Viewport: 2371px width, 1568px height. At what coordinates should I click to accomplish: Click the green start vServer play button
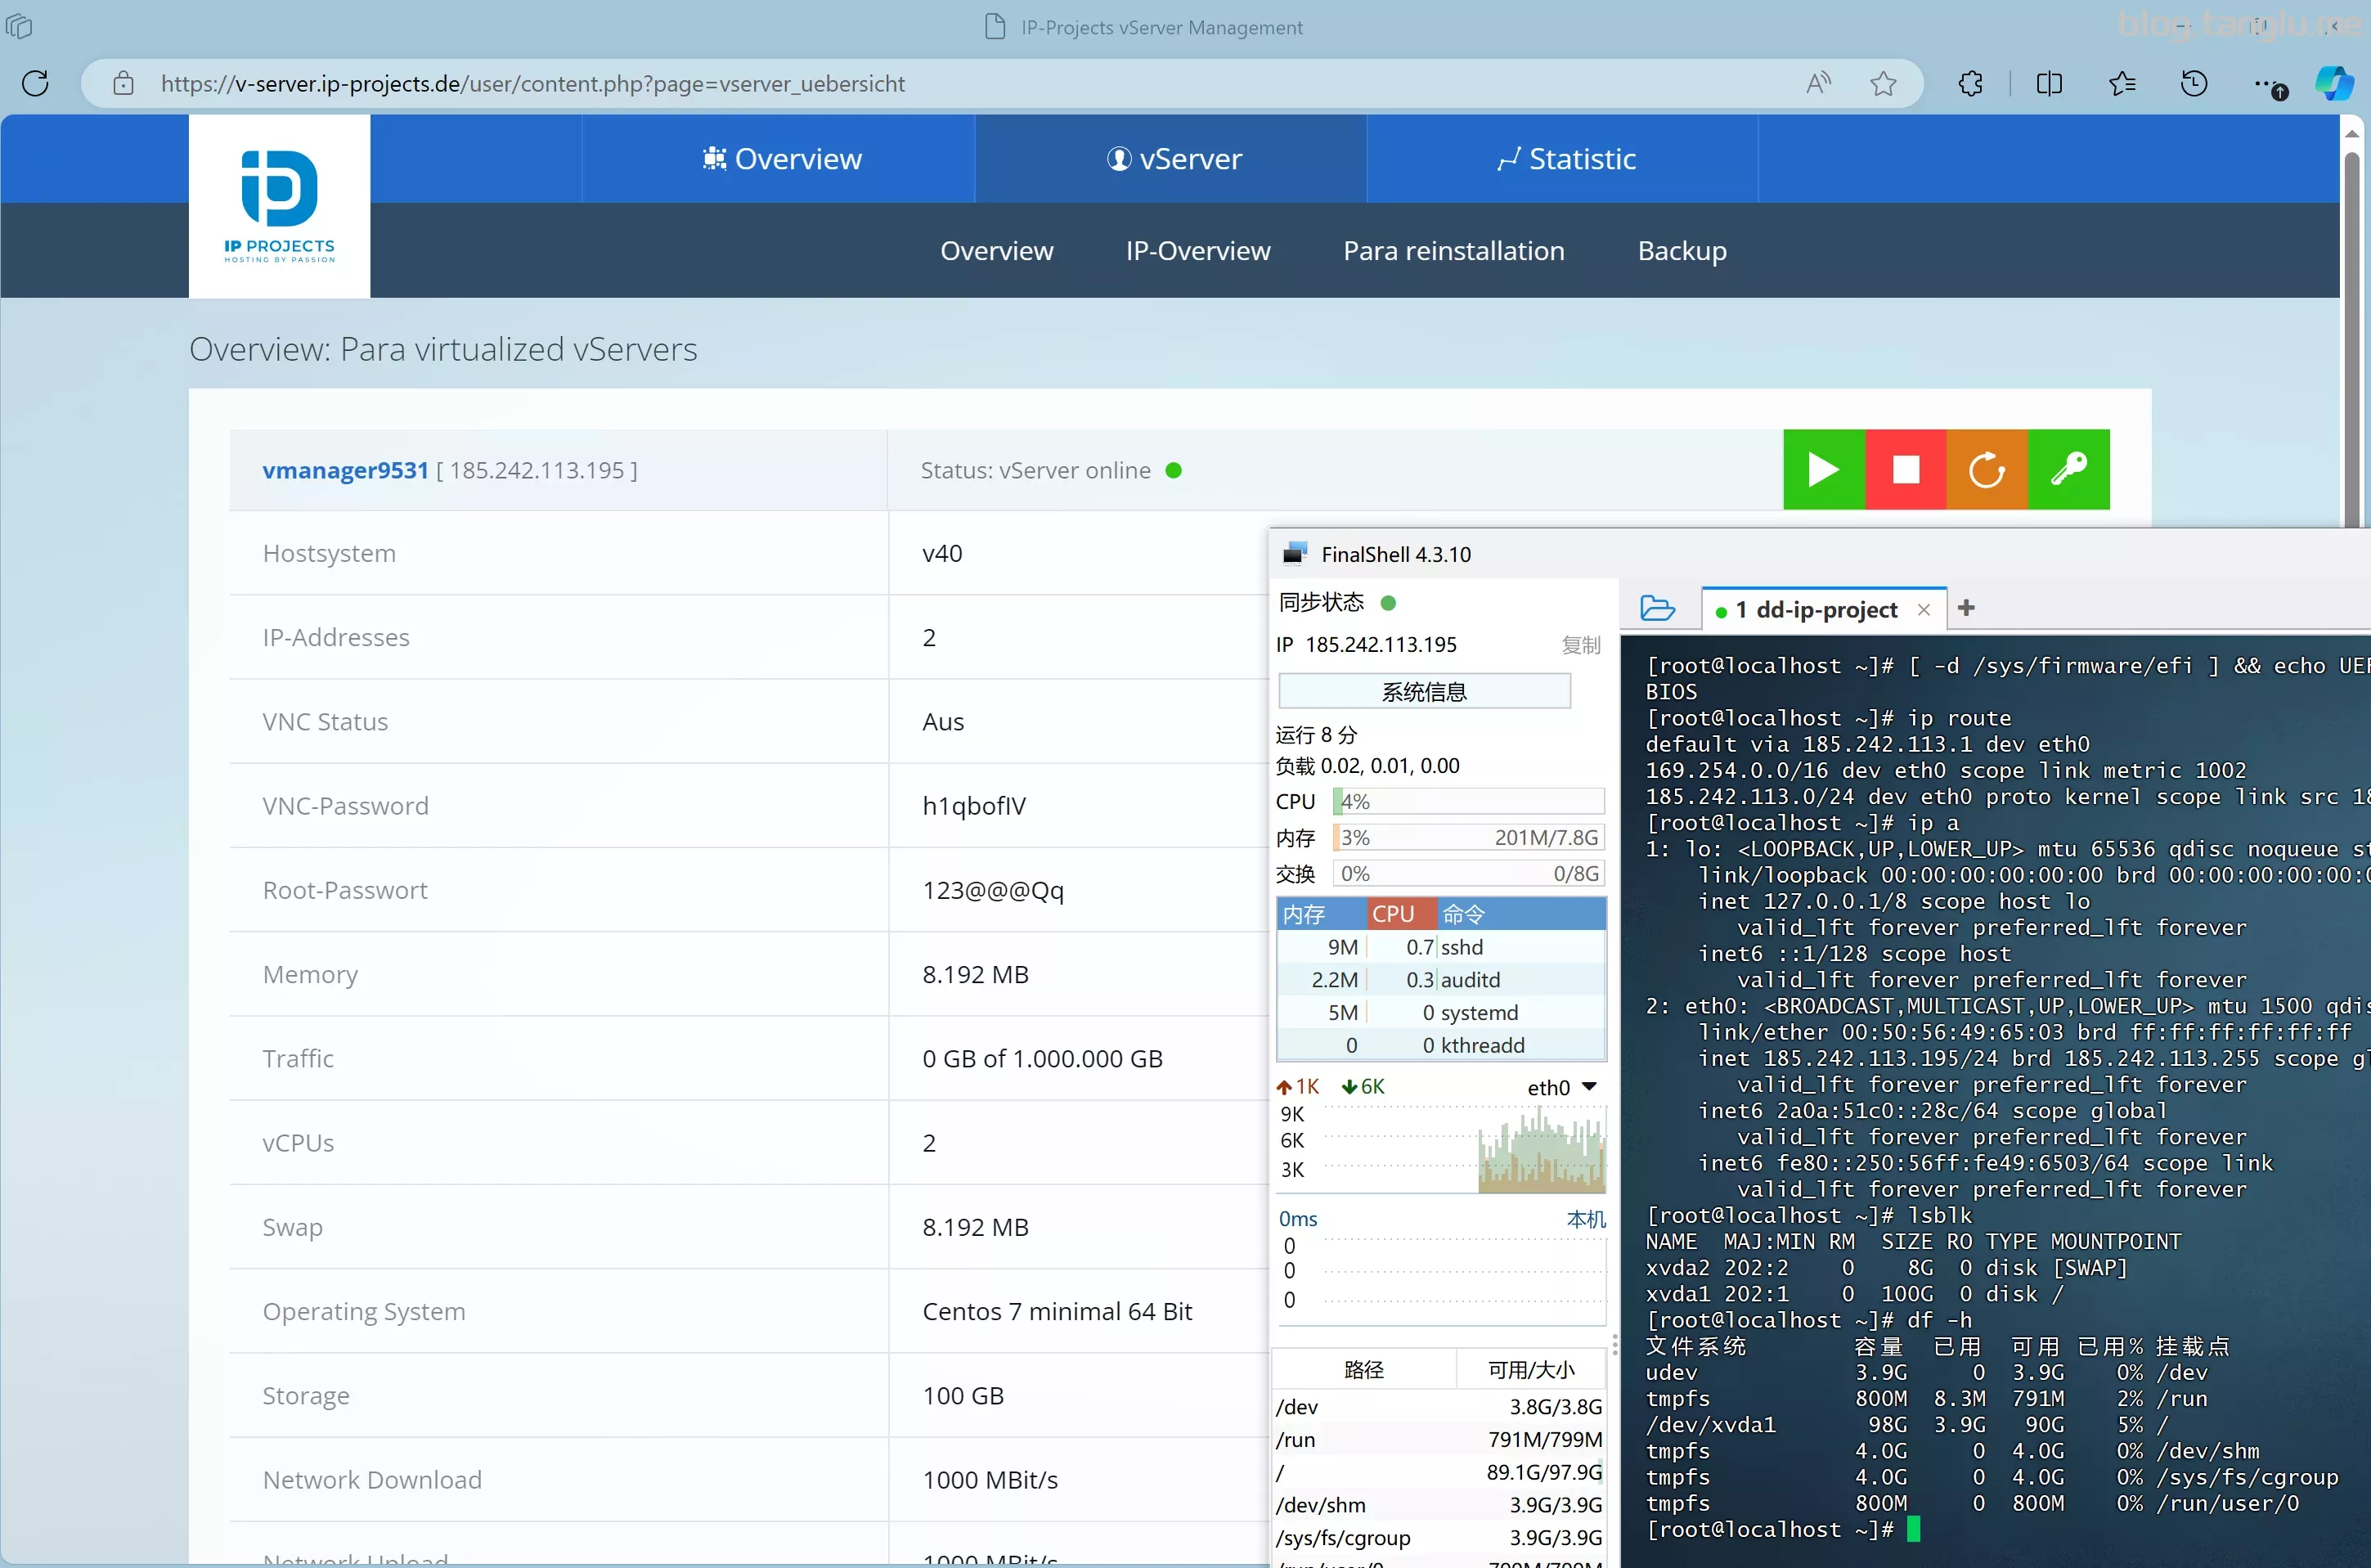point(1823,470)
